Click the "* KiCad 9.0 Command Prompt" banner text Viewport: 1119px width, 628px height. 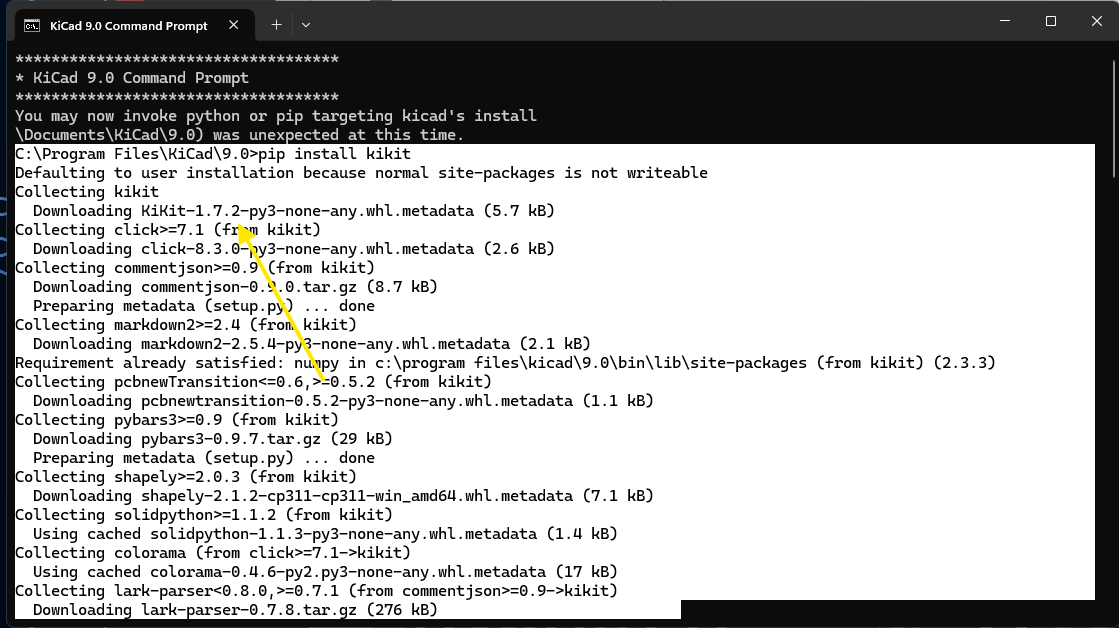coord(132,78)
